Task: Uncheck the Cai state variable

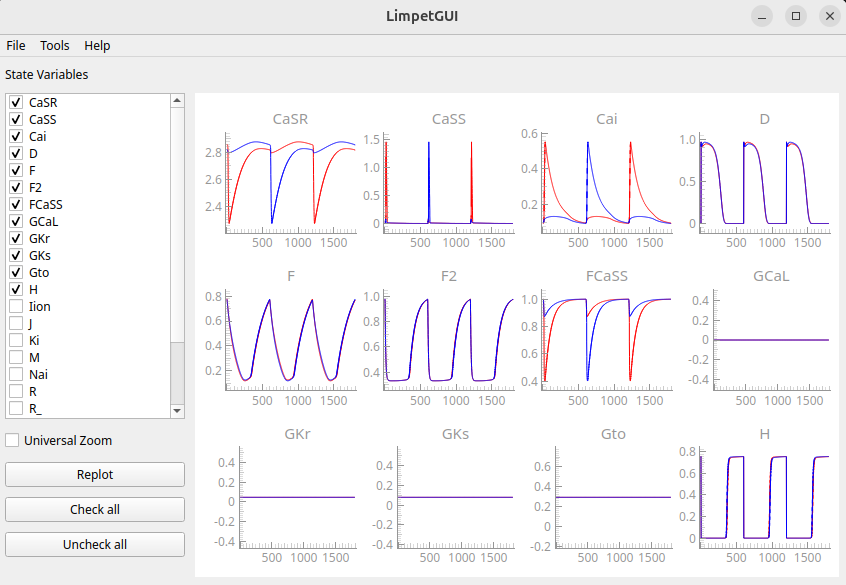Action: coord(14,136)
